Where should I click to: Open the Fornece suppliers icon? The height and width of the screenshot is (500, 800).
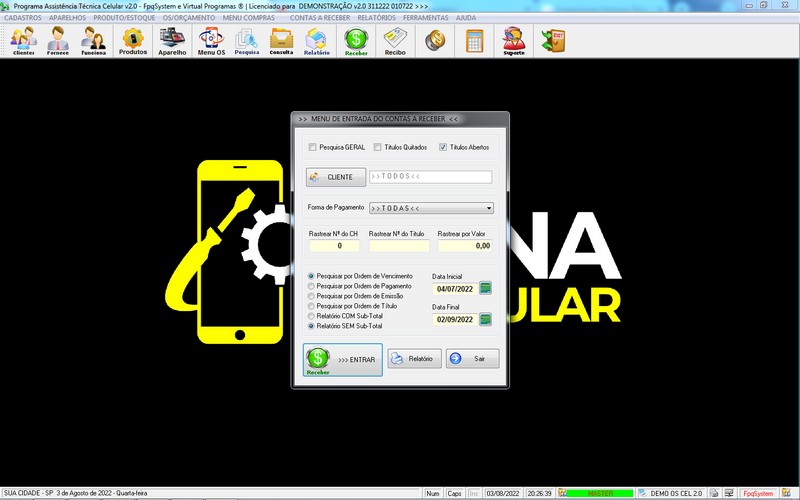[58, 41]
